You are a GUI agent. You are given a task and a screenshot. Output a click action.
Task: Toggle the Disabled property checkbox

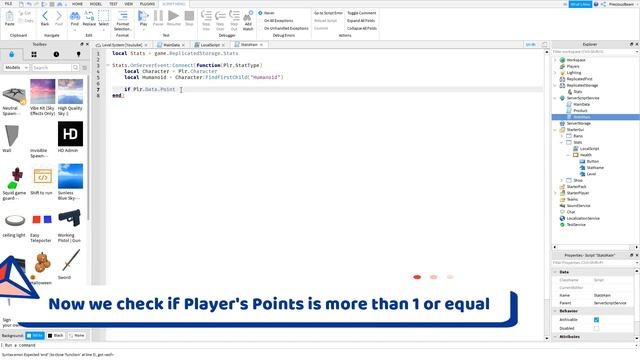pyautogui.click(x=596, y=328)
